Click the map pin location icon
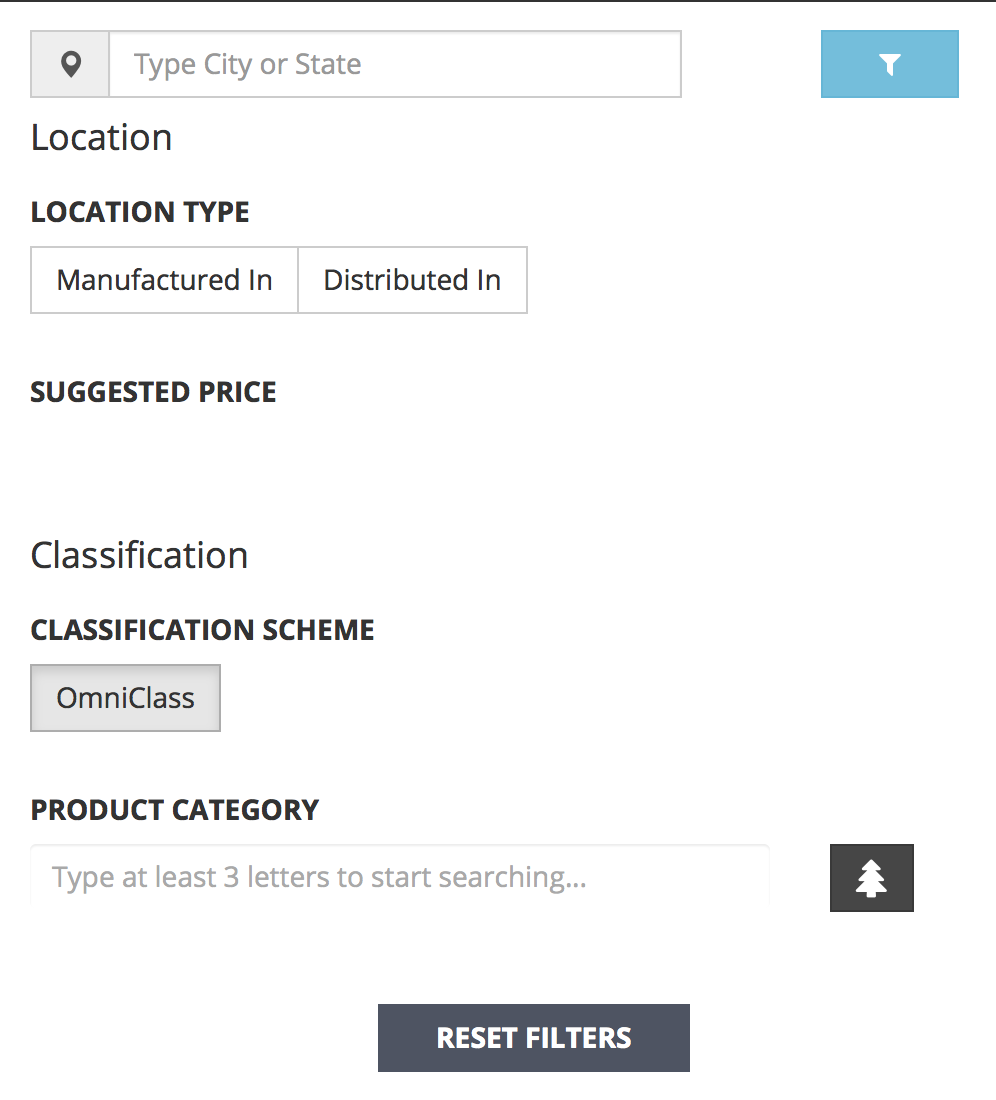 [x=71, y=65]
